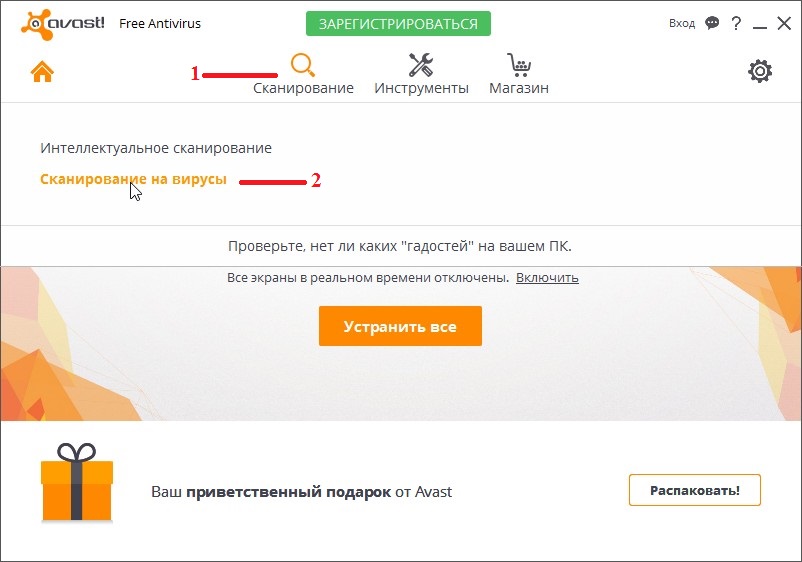Click the Инструменты text label
The width and height of the screenshot is (802, 562).
tap(421, 88)
